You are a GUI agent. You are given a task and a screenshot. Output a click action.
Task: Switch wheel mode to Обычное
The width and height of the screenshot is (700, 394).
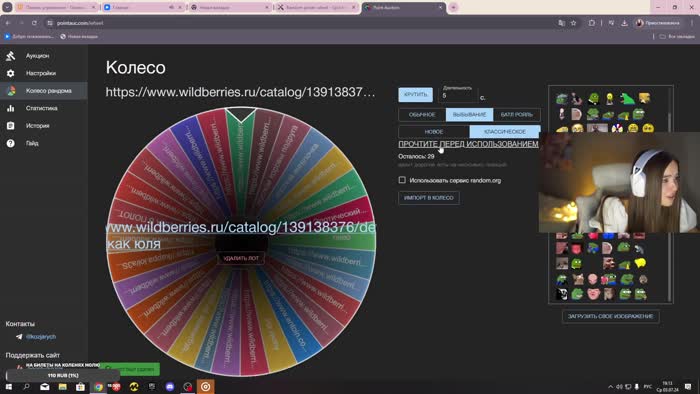(422, 115)
